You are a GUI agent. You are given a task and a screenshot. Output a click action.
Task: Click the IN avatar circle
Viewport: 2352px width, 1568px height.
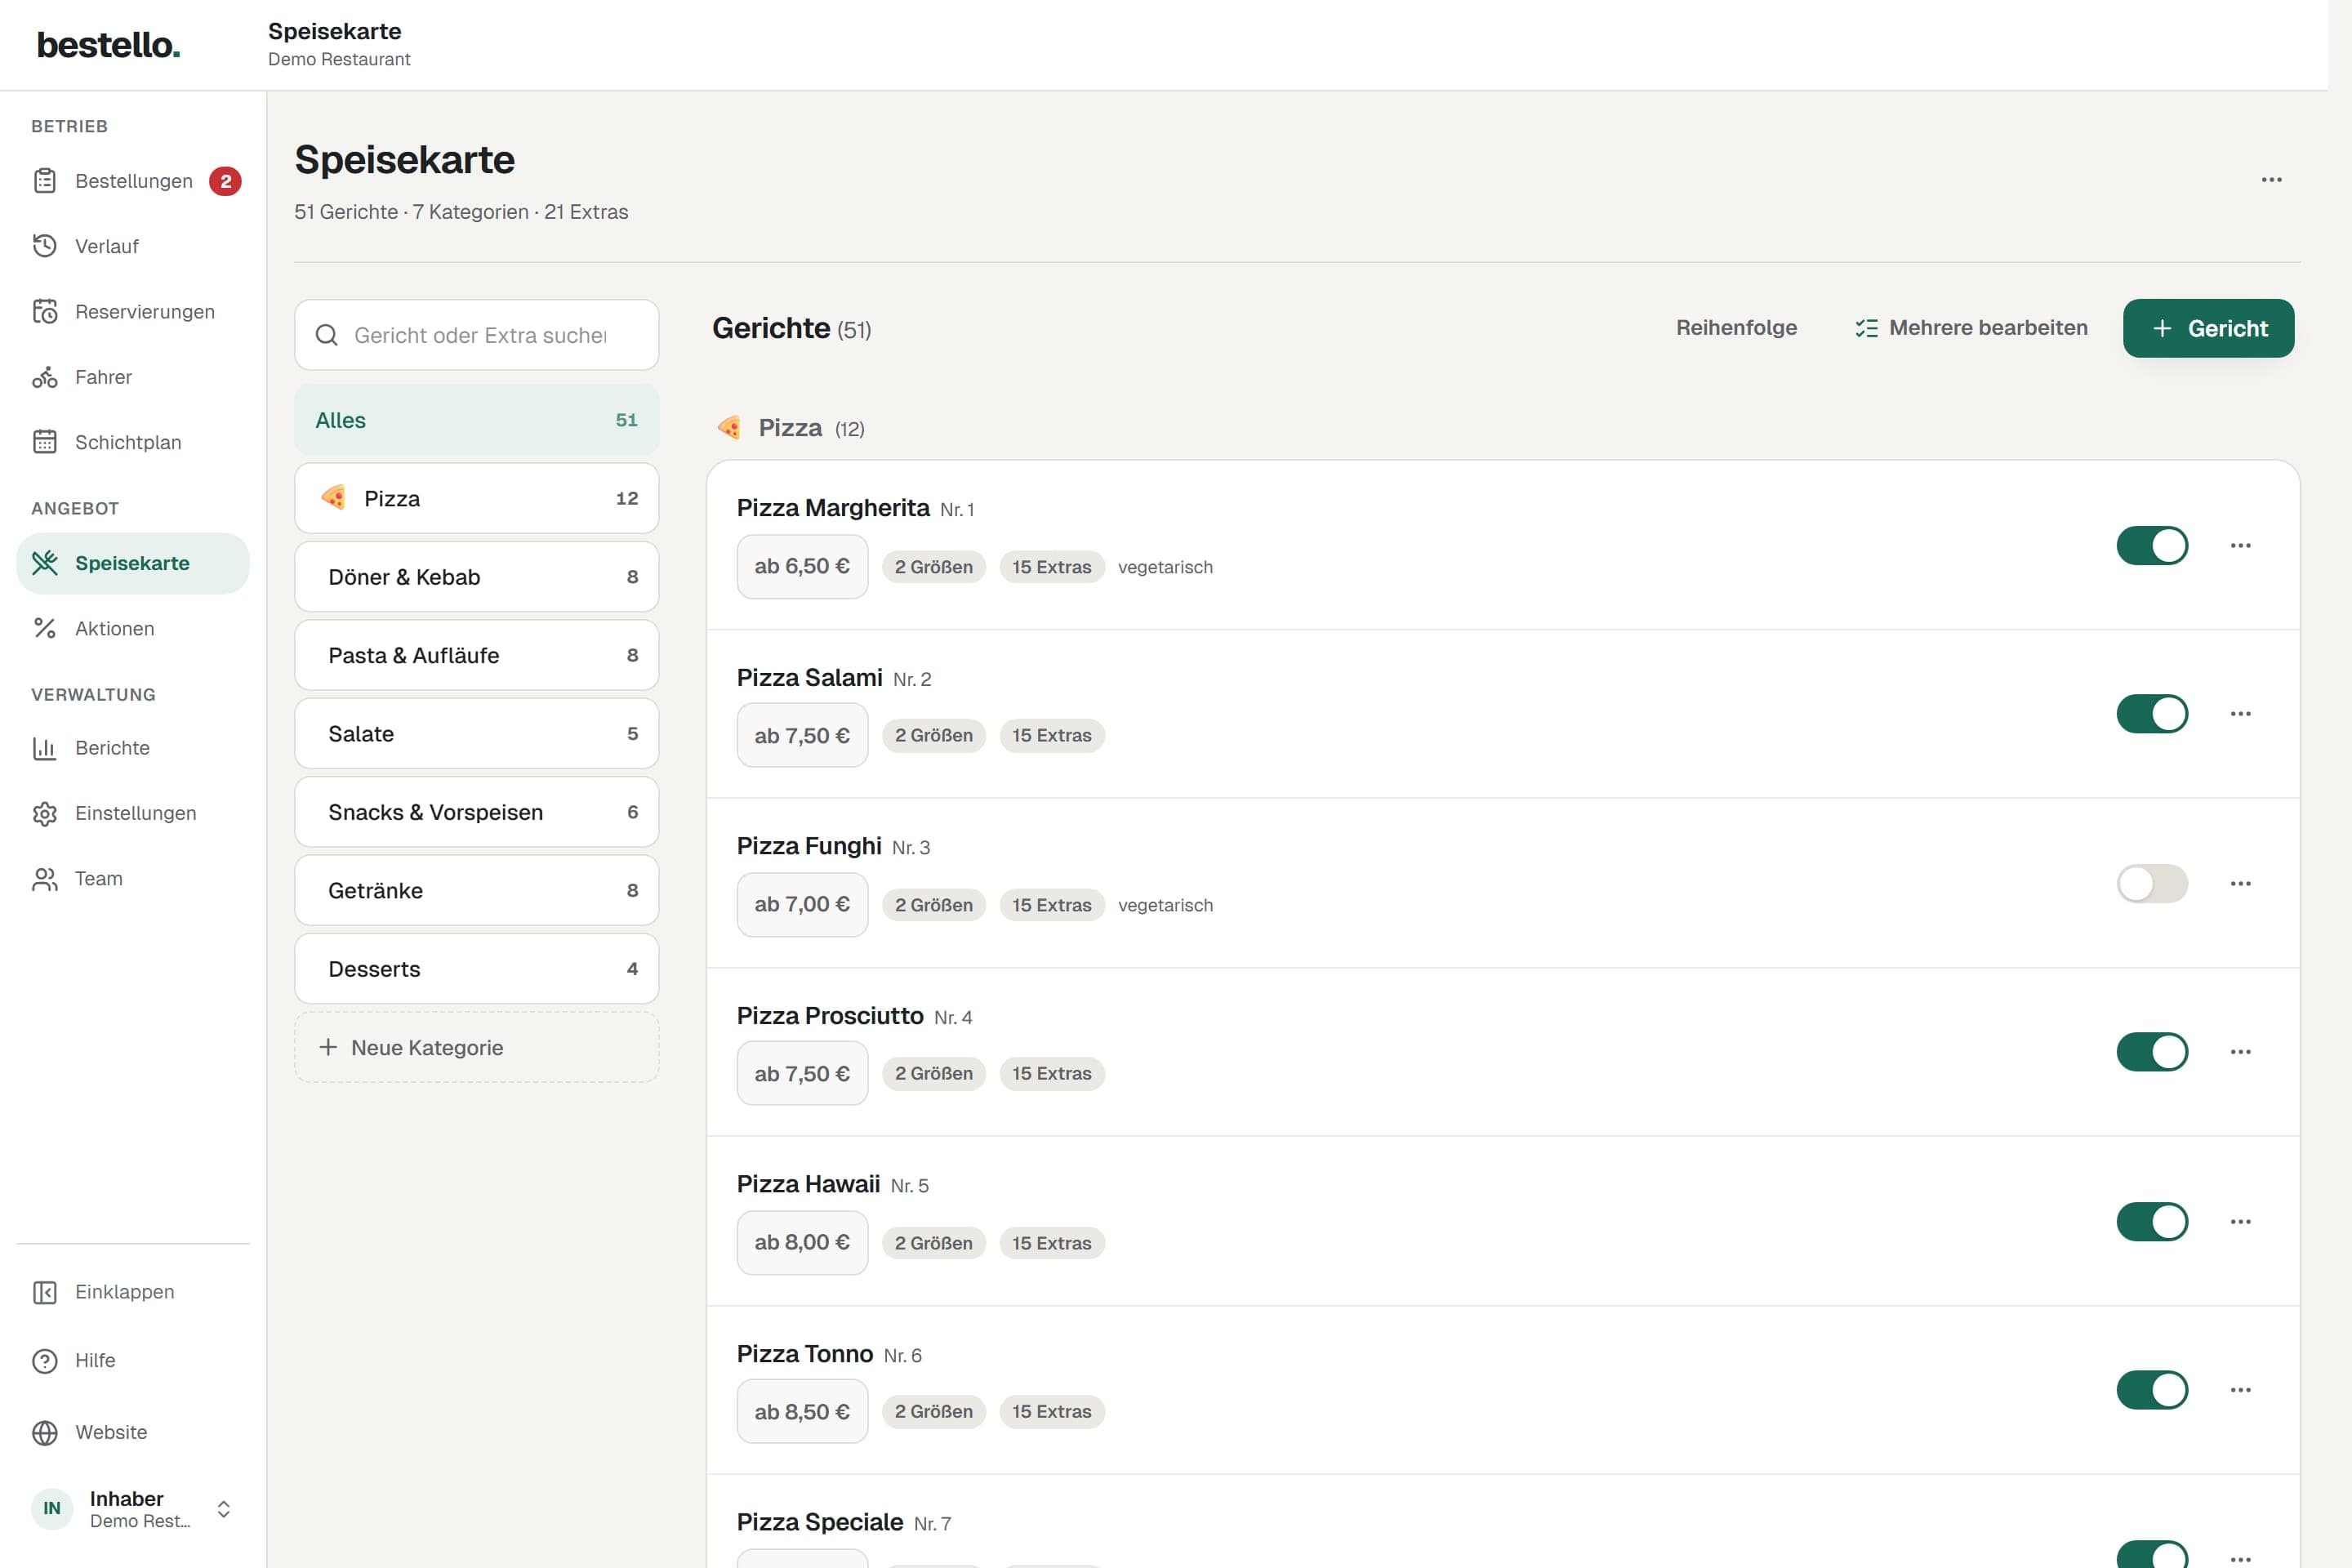52,1508
